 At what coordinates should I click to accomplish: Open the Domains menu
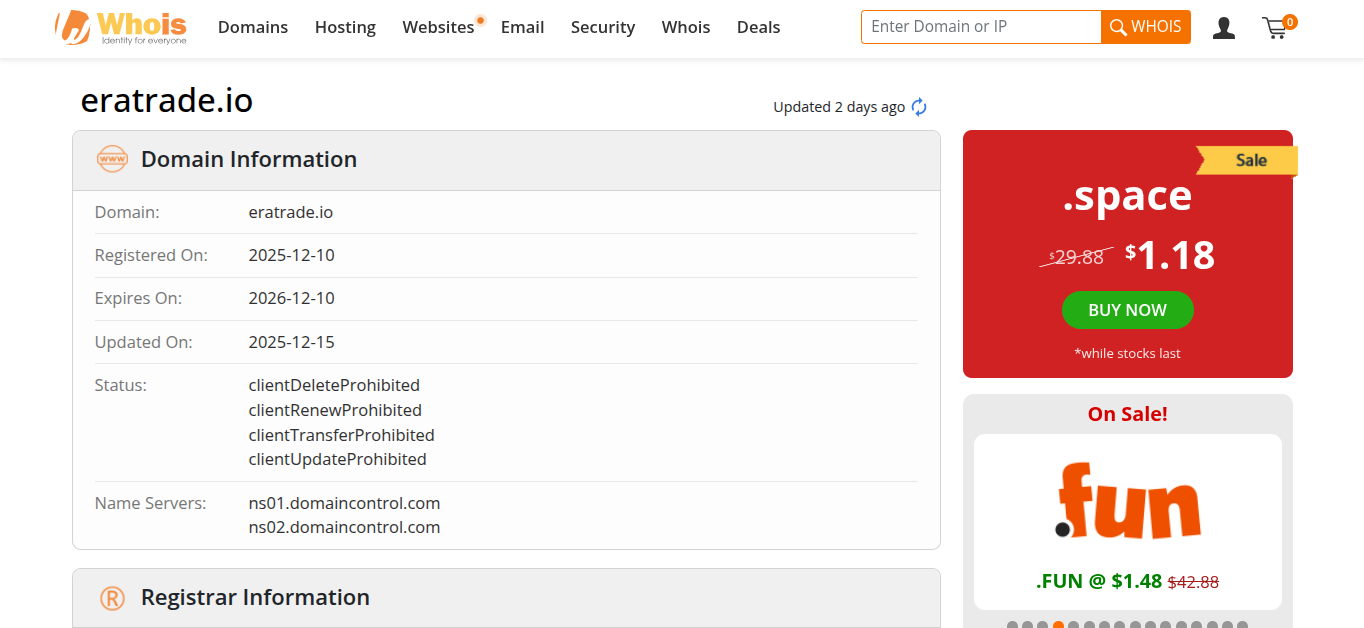253,27
